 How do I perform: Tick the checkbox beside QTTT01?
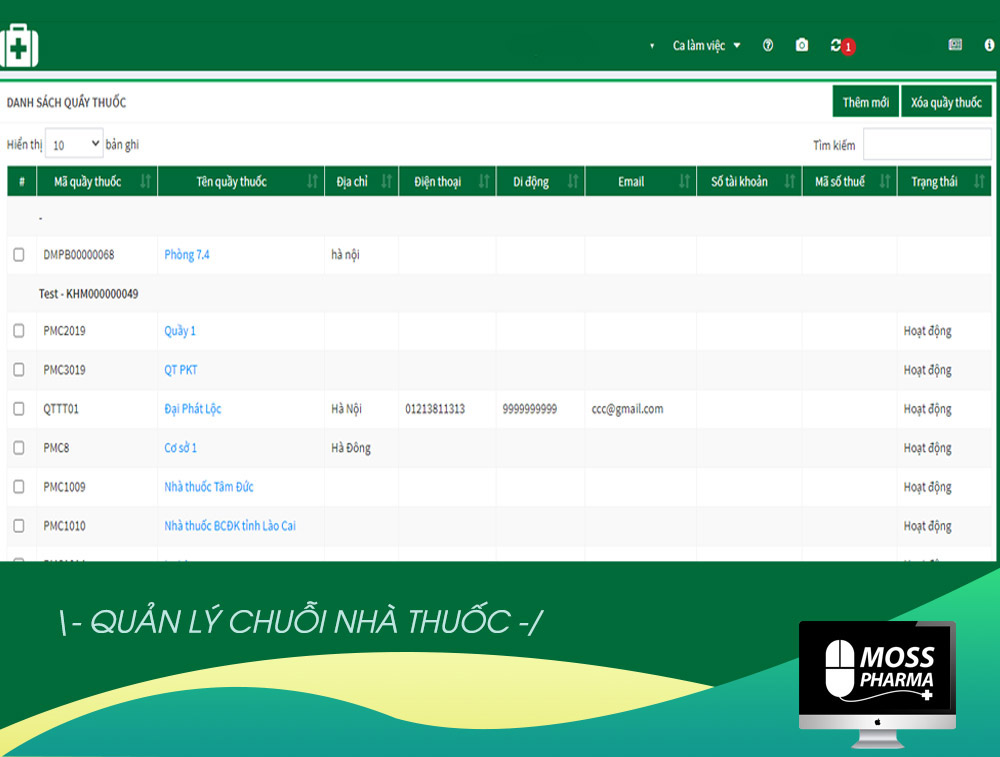pos(18,409)
